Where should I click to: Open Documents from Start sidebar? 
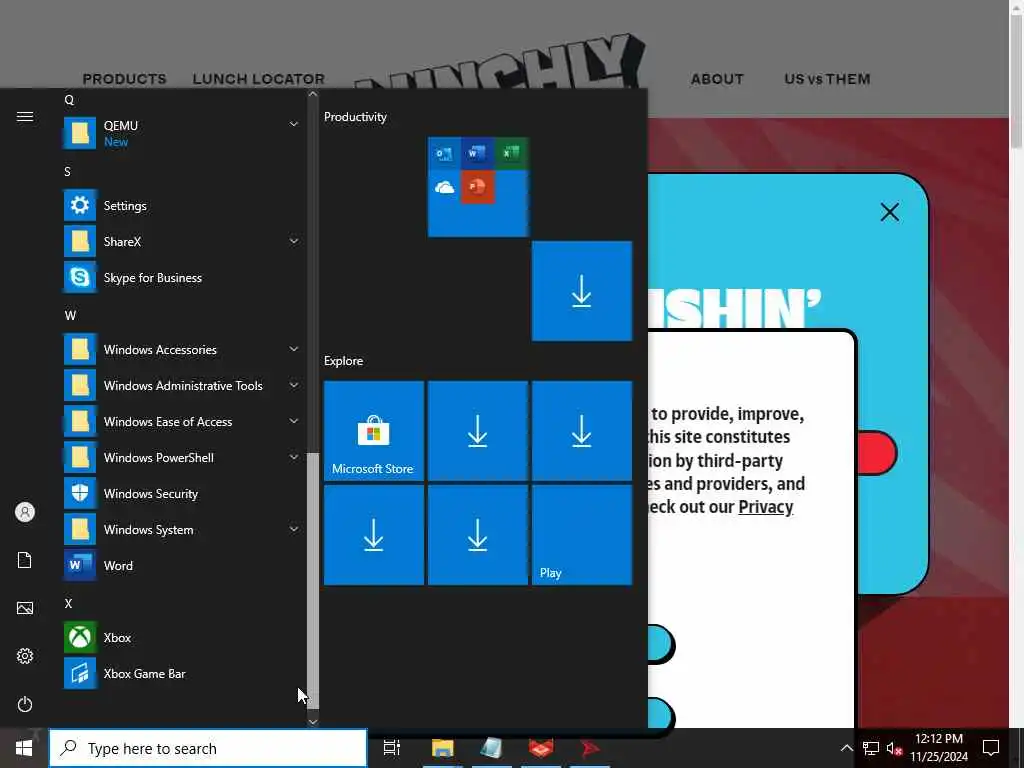(25, 560)
